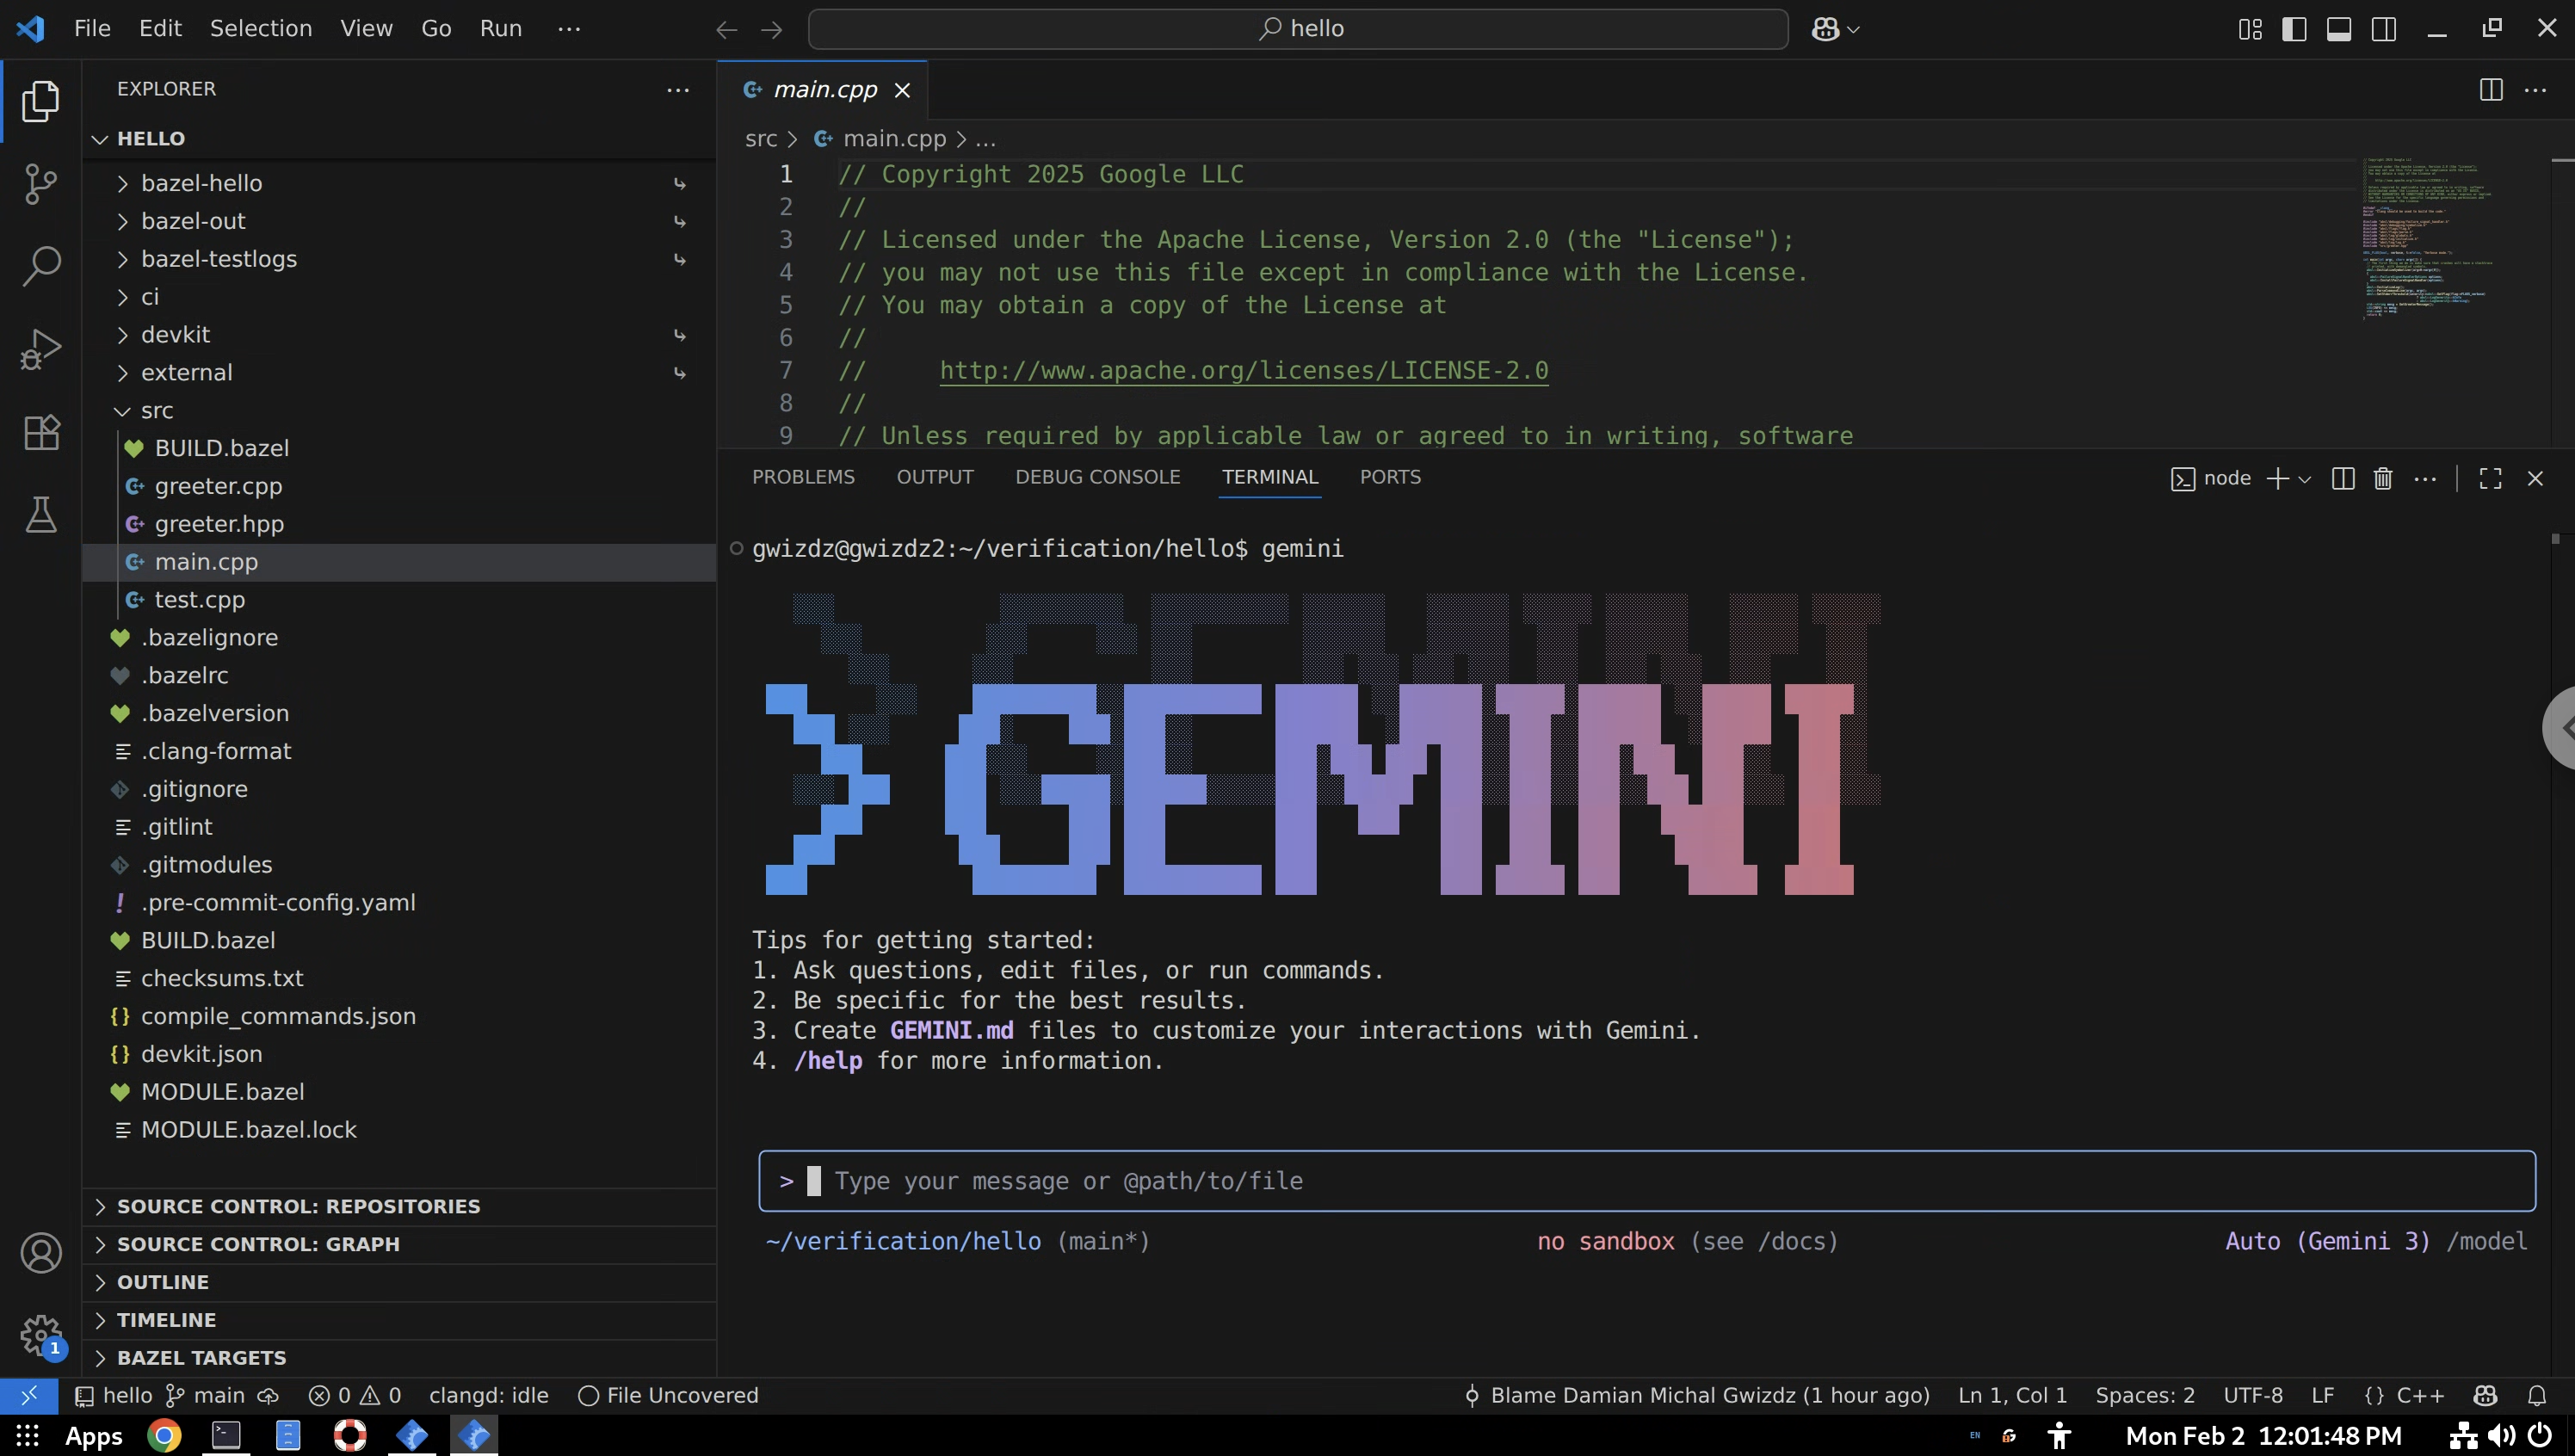Add a new terminal with plus icon
Image resolution: width=2575 pixels, height=1456 pixels.
[x=2277, y=479]
